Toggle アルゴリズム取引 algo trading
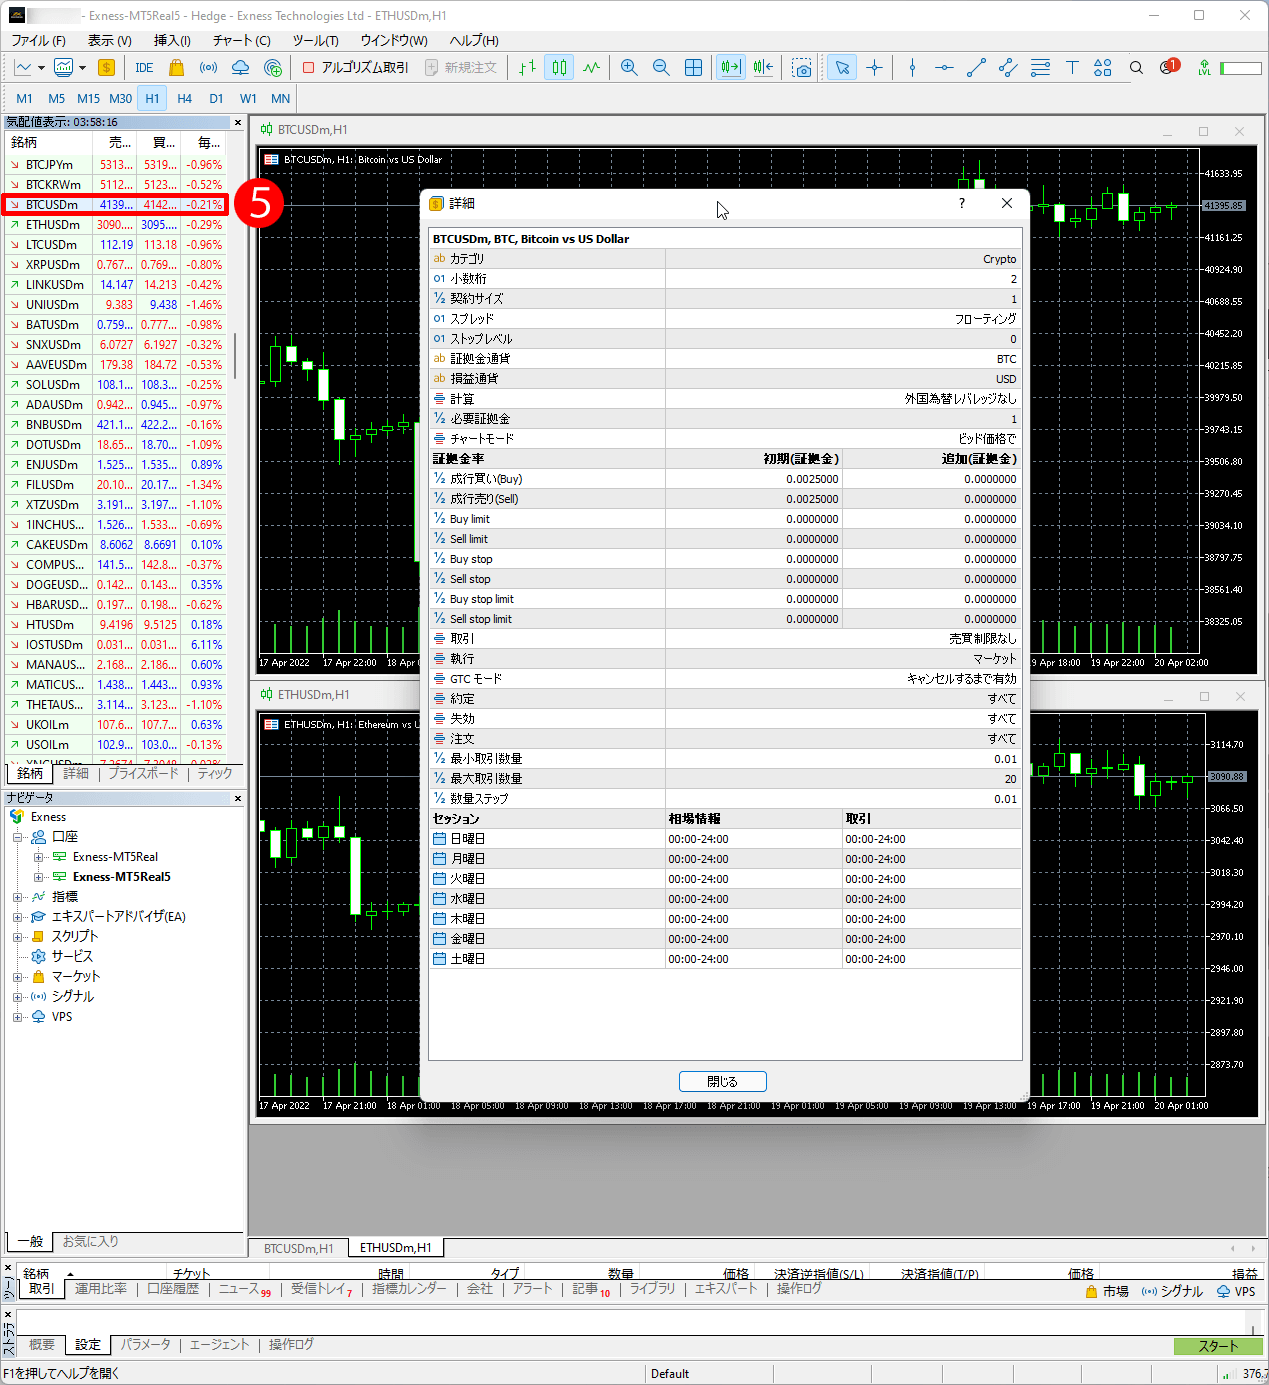The height and width of the screenshot is (1385, 1269). click(x=355, y=68)
